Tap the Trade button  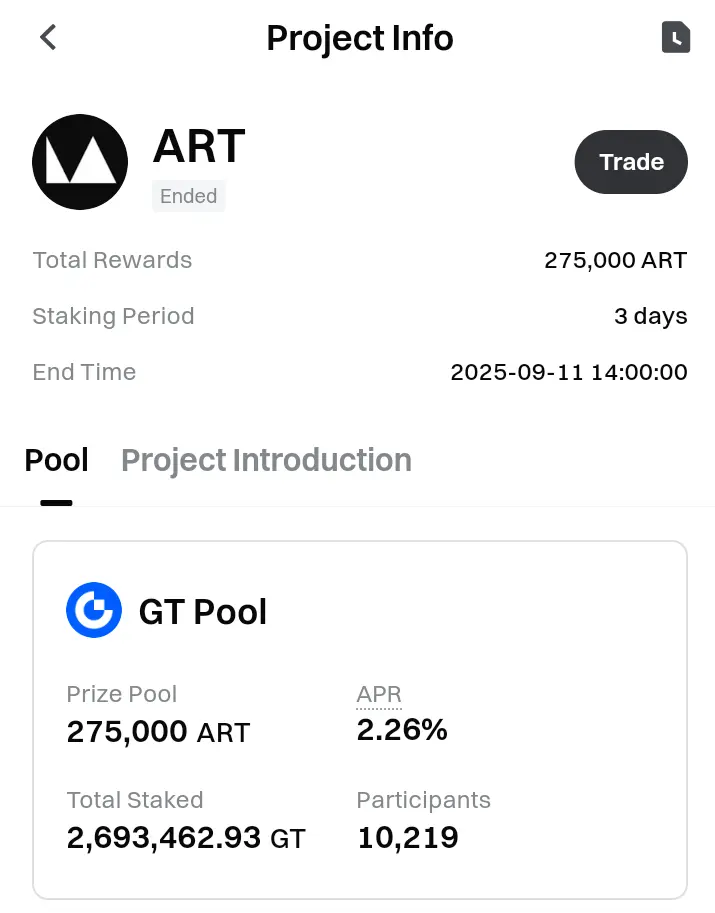631,162
